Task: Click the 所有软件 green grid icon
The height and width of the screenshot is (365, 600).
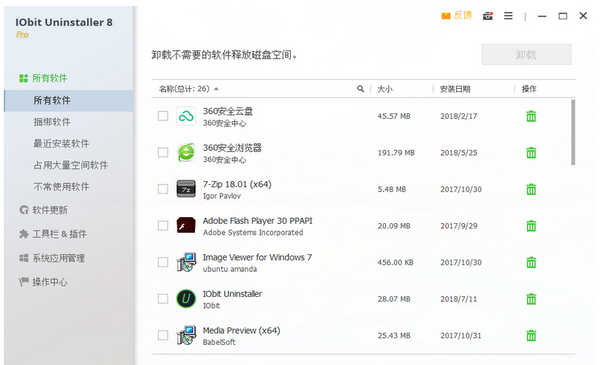Action: point(24,78)
